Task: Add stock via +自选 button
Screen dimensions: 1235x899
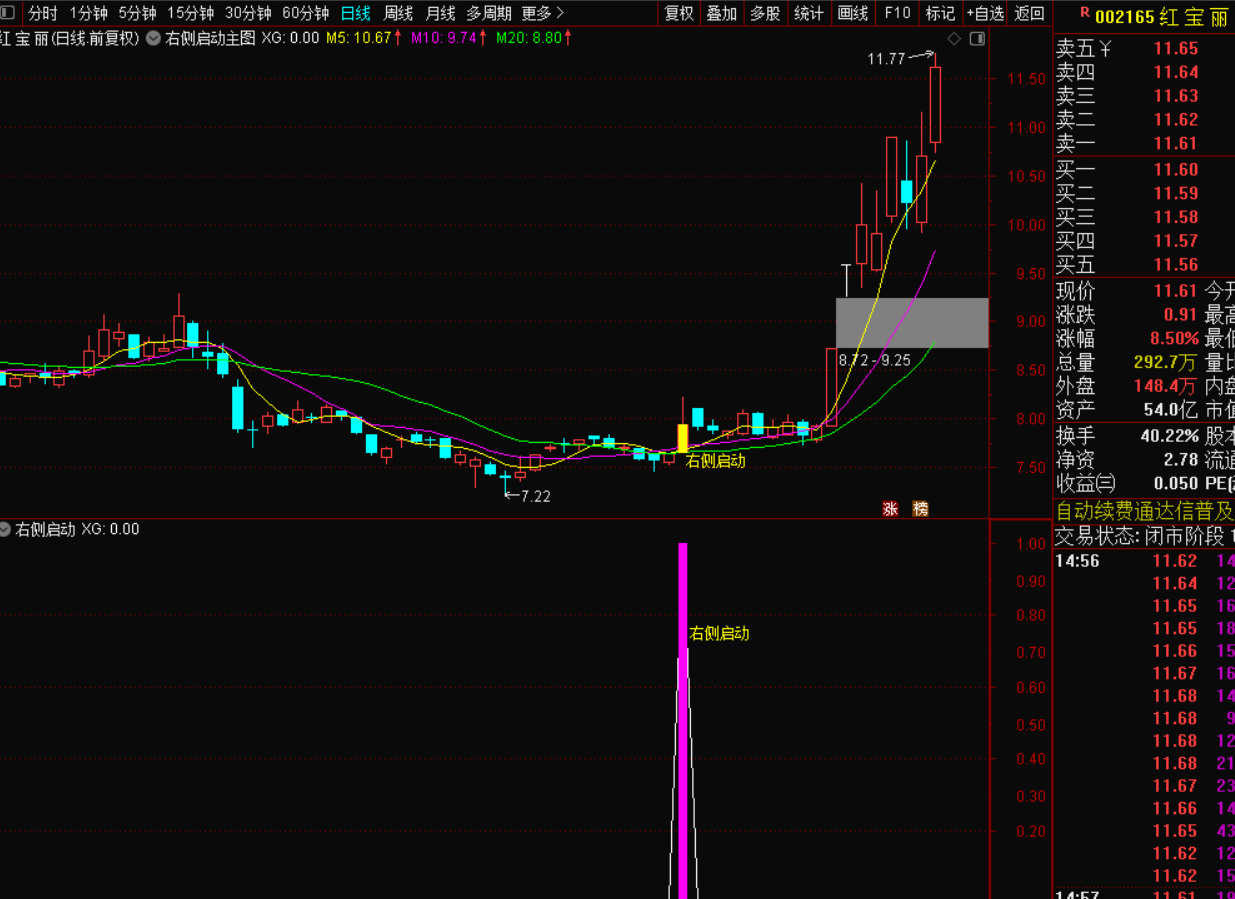Action: (x=984, y=13)
